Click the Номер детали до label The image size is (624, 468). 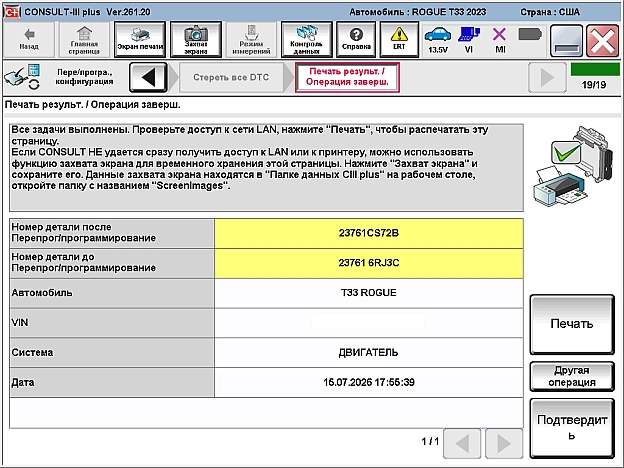(x=112, y=263)
